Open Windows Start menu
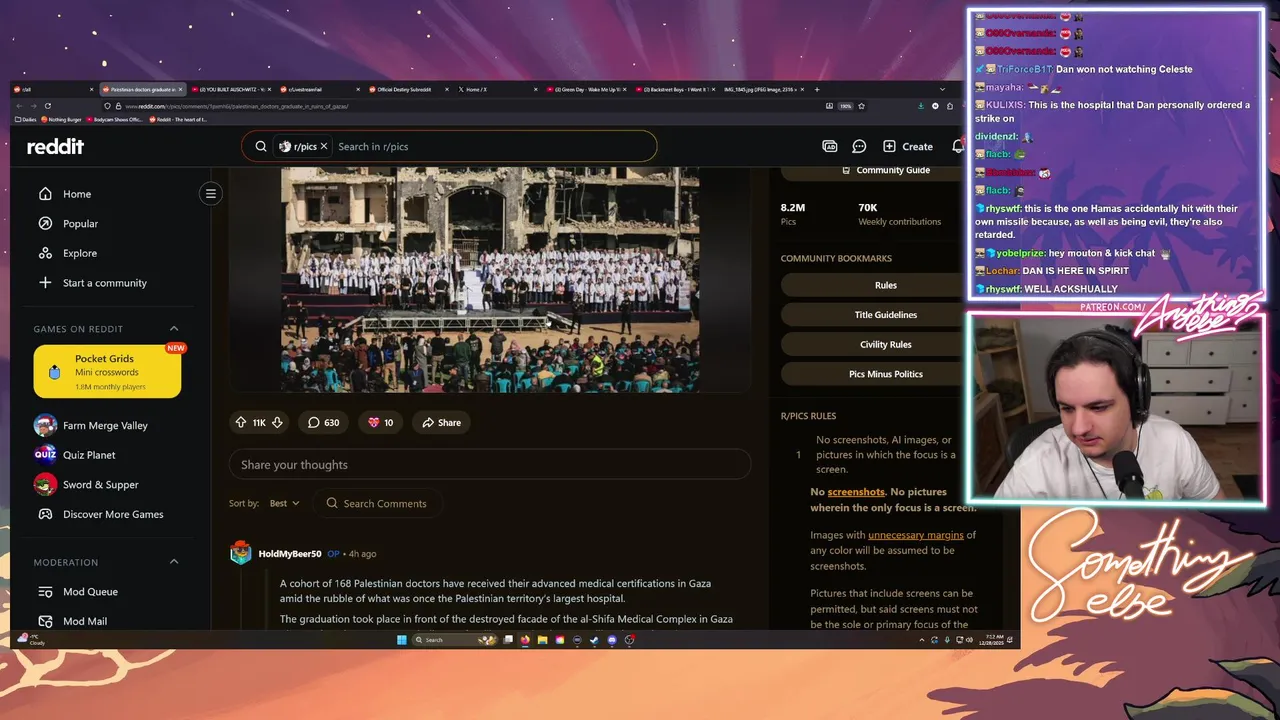1280x720 pixels. pyautogui.click(x=402, y=640)
